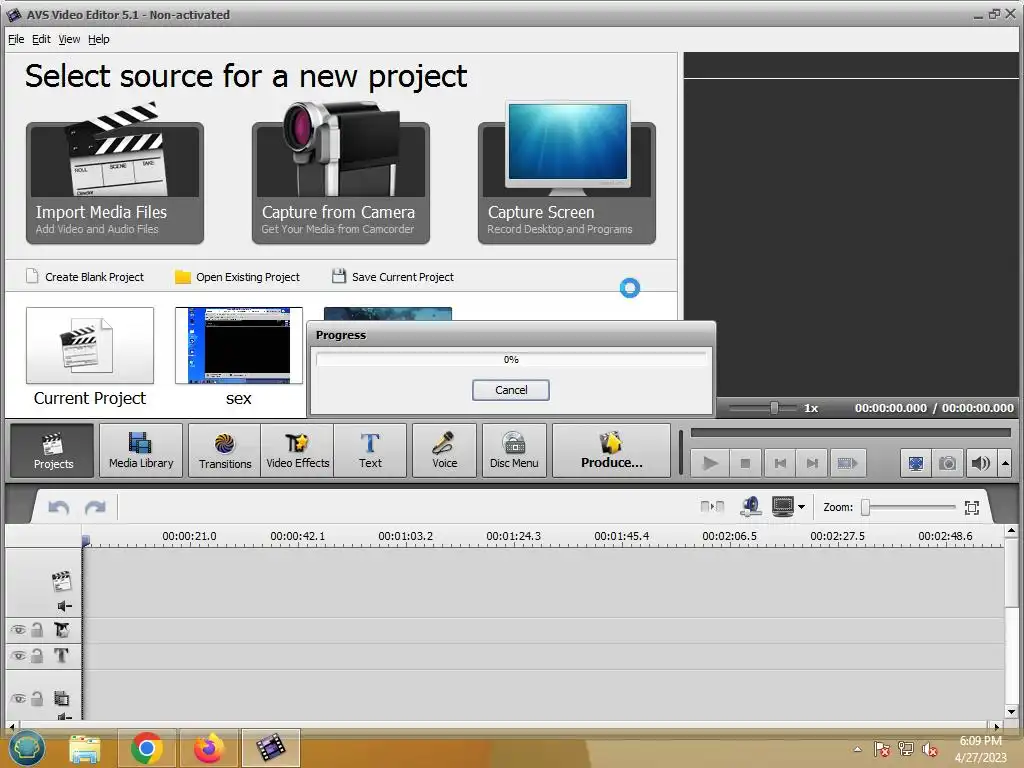This screenshot has width=1024, height=768.
Task: Go to next frame in preview
Action: (812, 464)
